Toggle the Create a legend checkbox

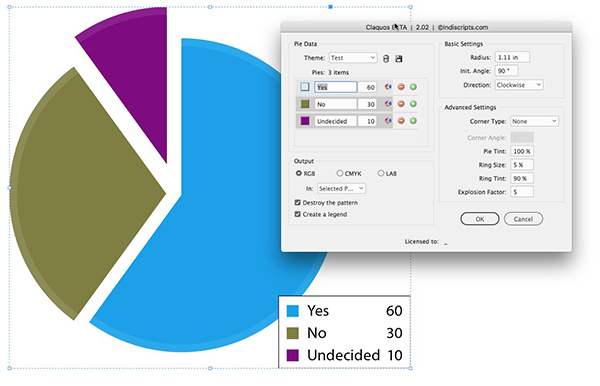(297, 214)
